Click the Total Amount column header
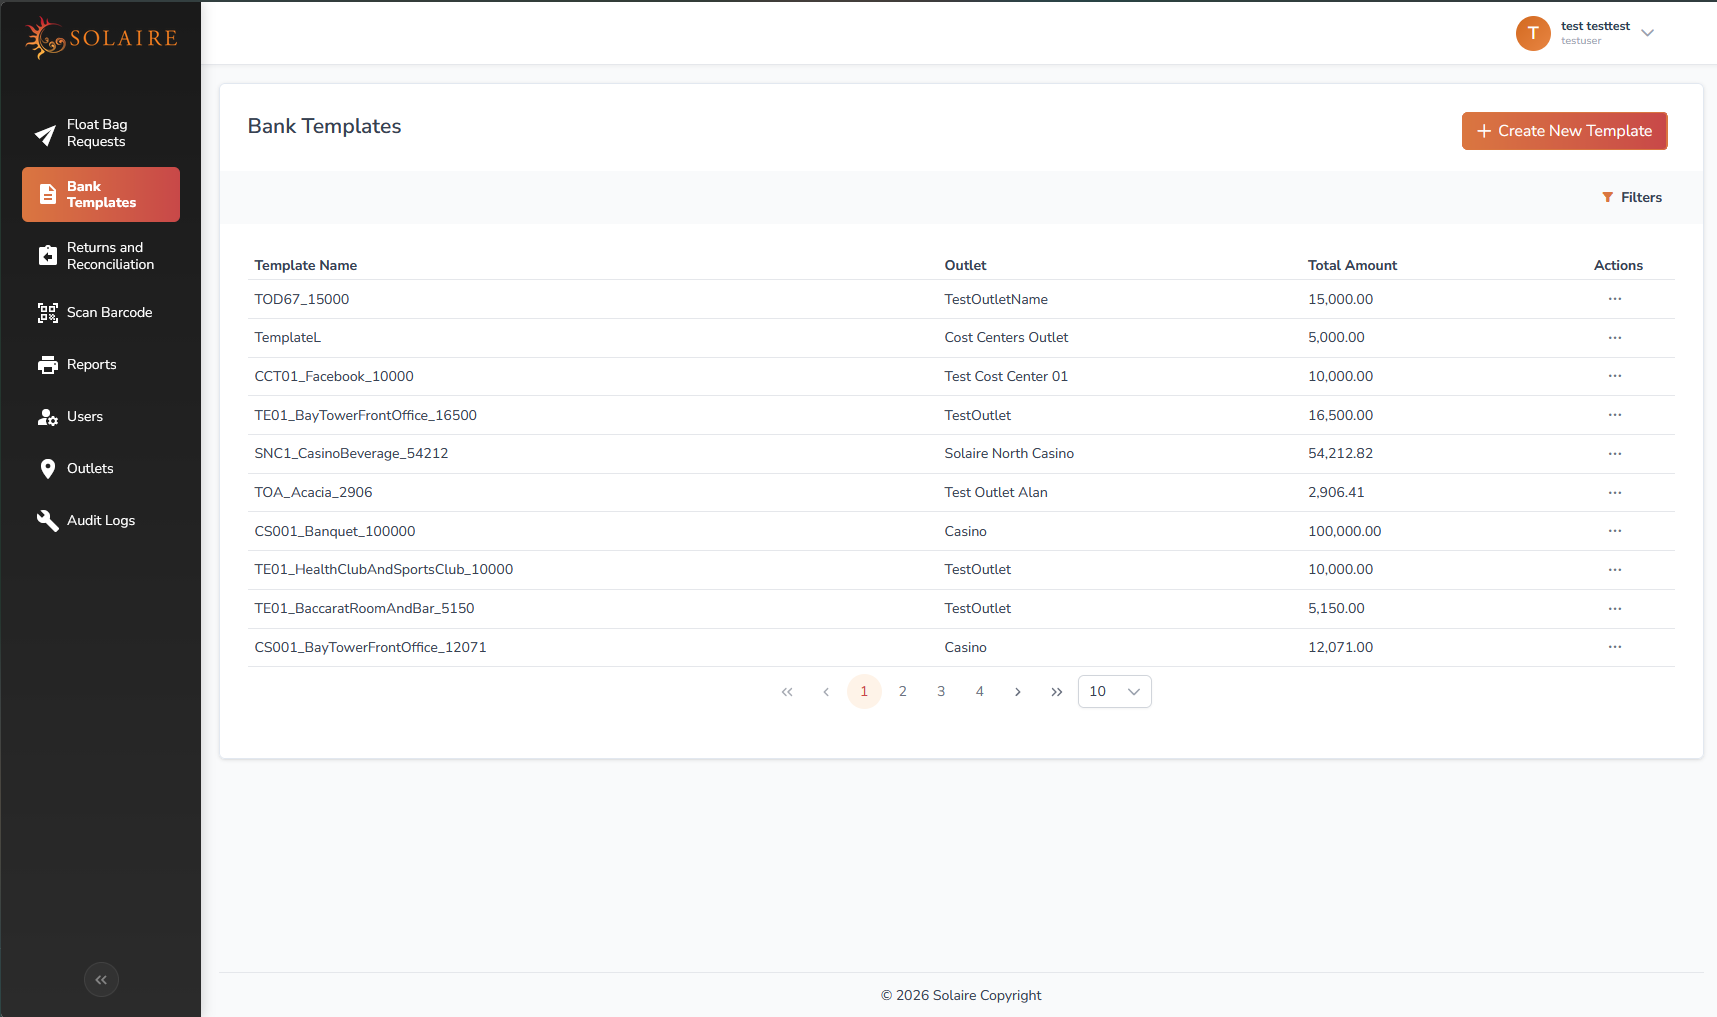Image resolution: width=1717 pixels, height=1017 pixels. click(x=1352, y=266)
